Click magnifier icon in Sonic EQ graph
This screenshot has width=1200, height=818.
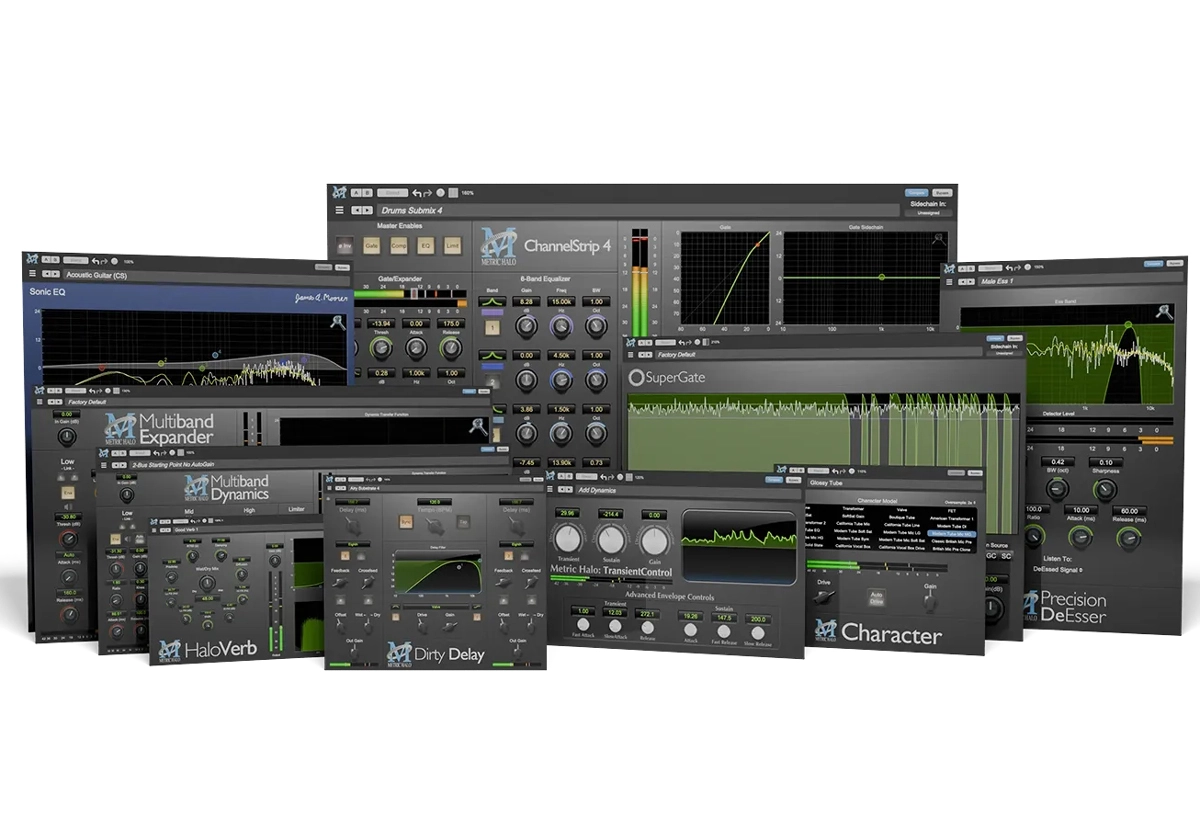[x=337, y=322]
